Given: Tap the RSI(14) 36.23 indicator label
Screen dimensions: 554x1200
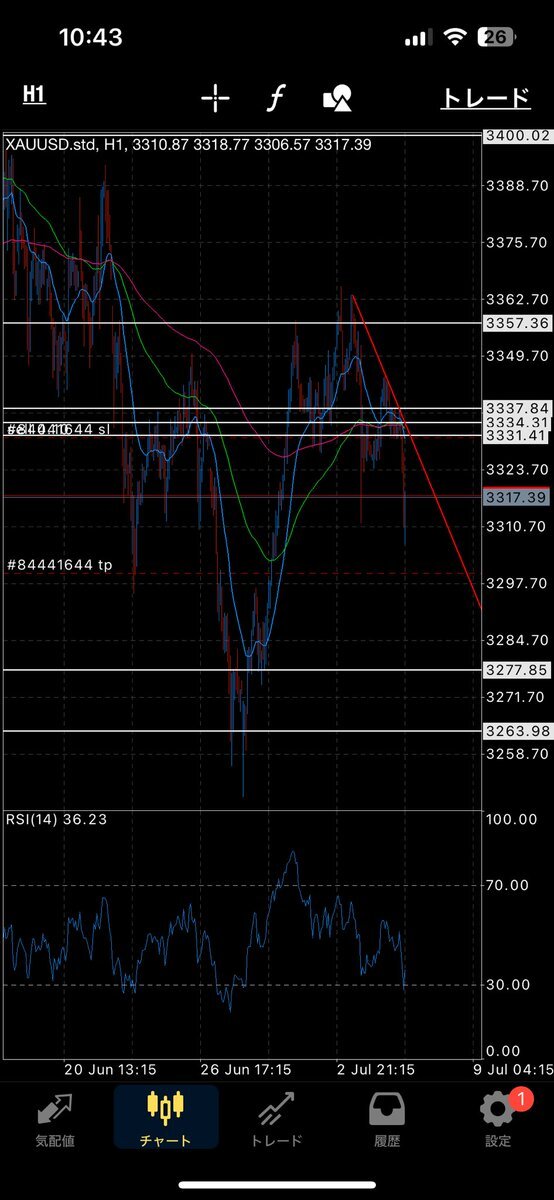Looking at the screenshot, I should click(57, 819).
